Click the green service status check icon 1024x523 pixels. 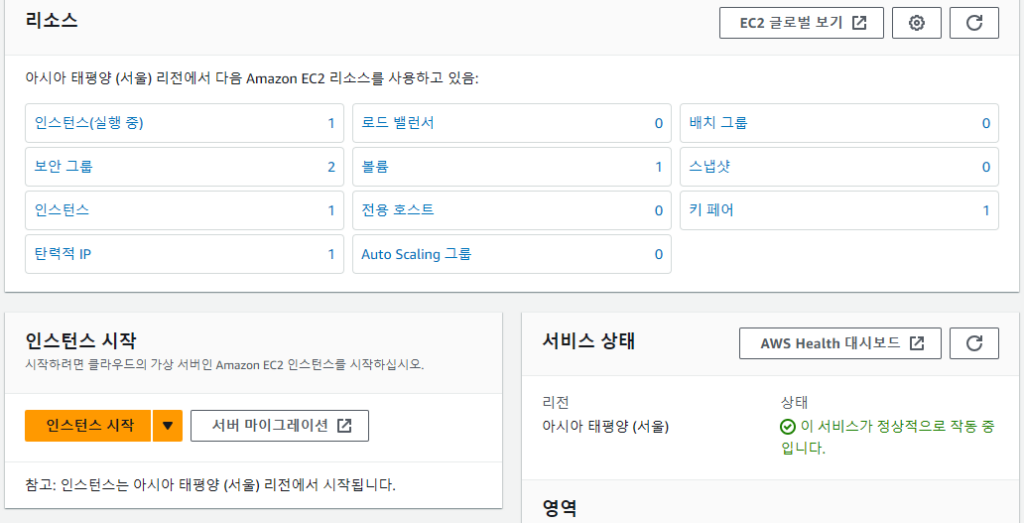click(x=788, y=427)
